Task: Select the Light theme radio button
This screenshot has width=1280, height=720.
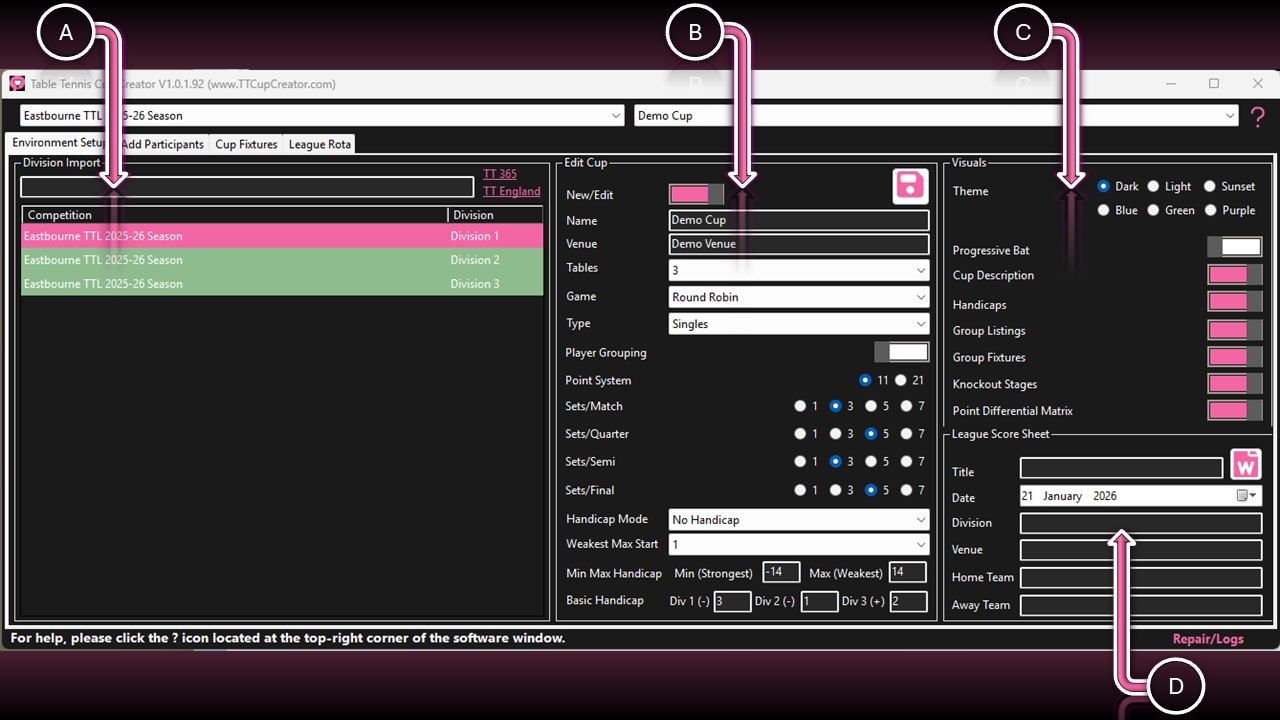Action: 1153,186
